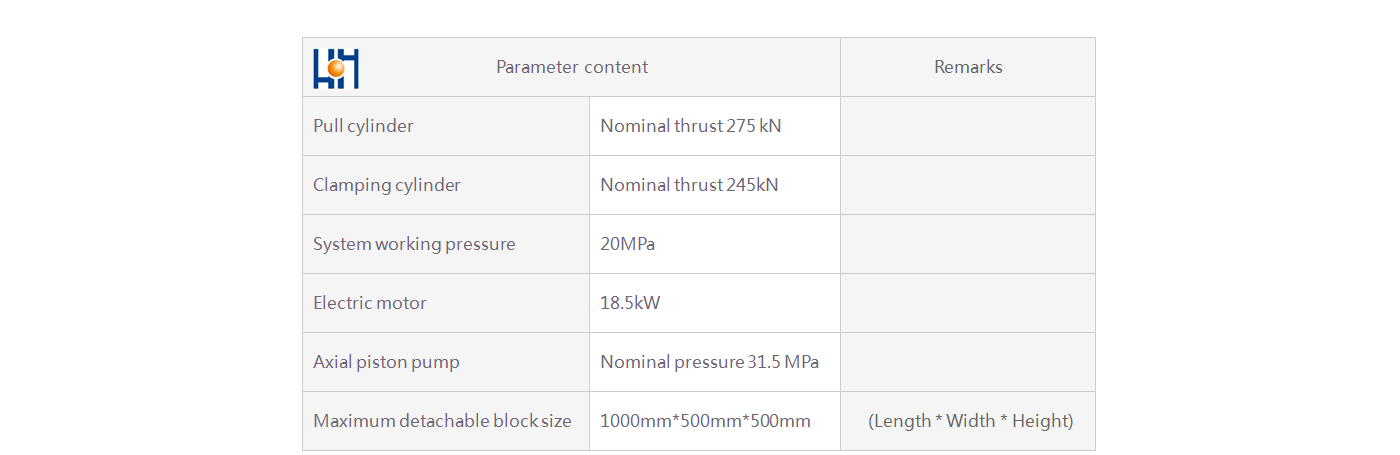Select Maximum detachable block size label

[x=442, y=421]
